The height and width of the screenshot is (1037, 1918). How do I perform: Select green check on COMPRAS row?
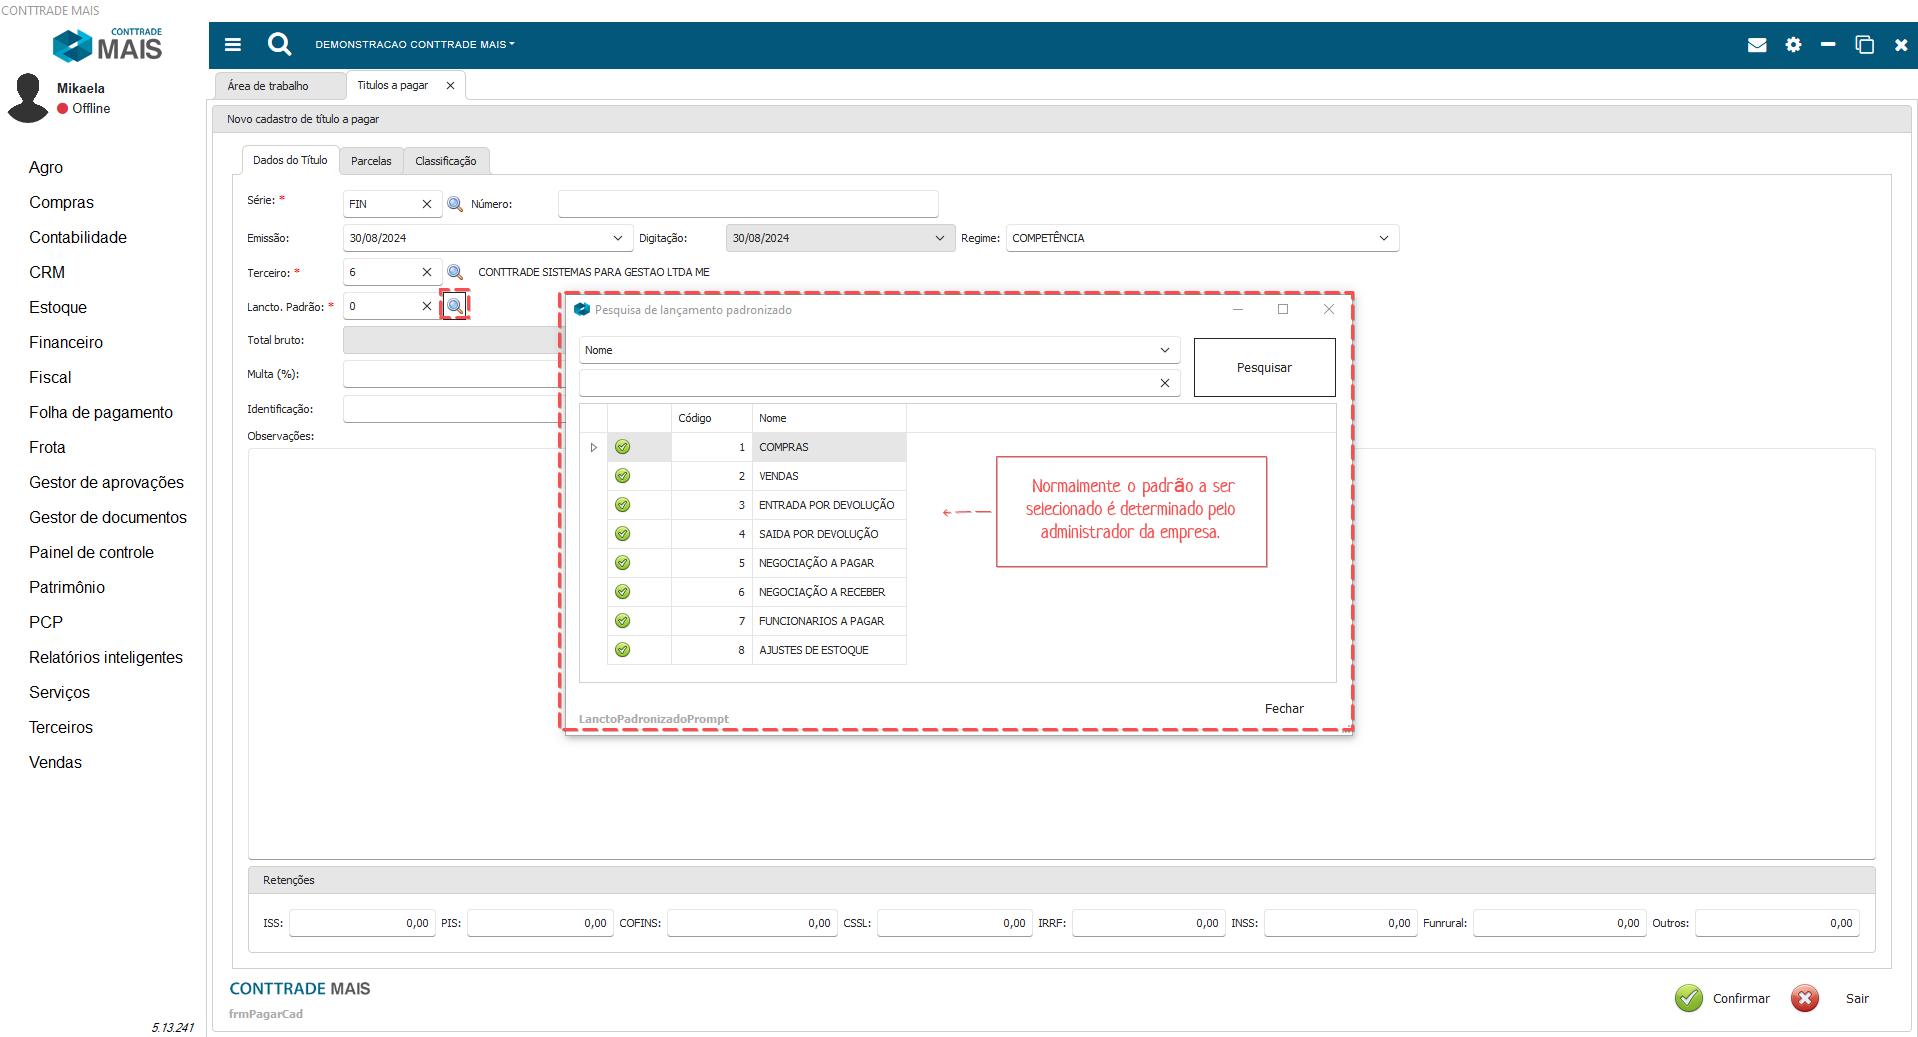click(x=622, y=447)
